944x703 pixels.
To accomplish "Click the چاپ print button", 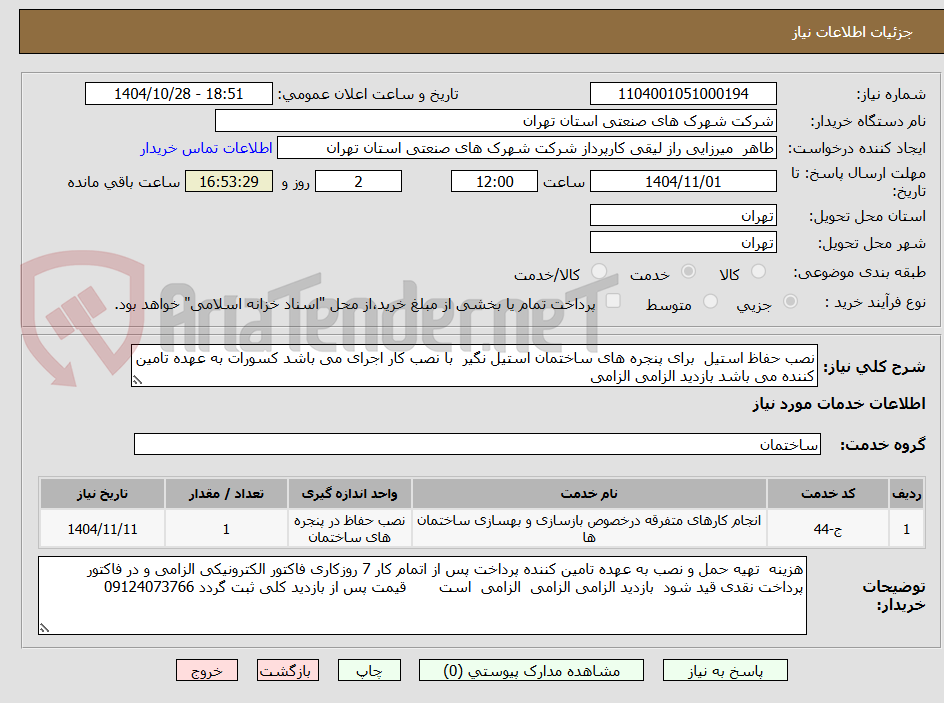I will [x=369, y=670].
